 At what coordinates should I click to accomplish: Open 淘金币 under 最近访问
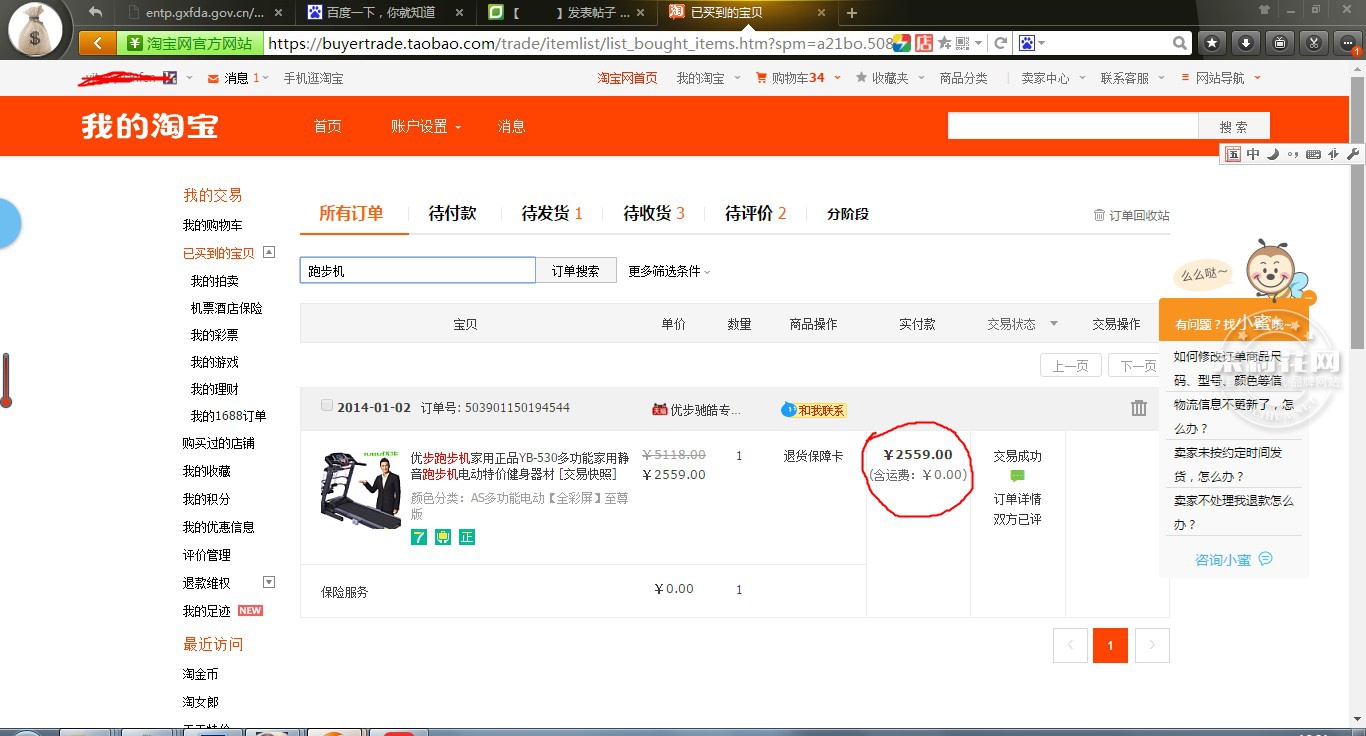point(200,674)
